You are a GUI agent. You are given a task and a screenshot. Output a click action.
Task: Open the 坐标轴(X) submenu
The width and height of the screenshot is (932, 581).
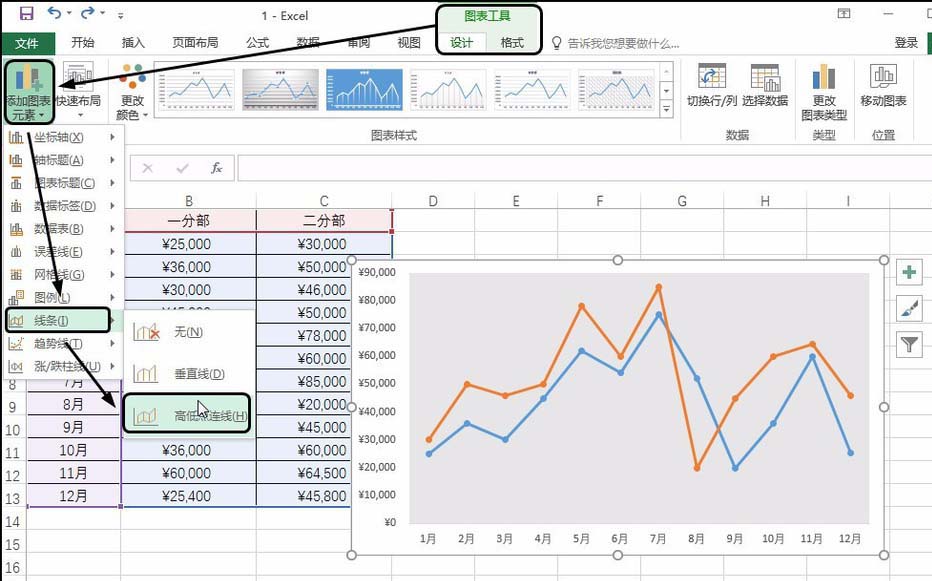[62, 137]
